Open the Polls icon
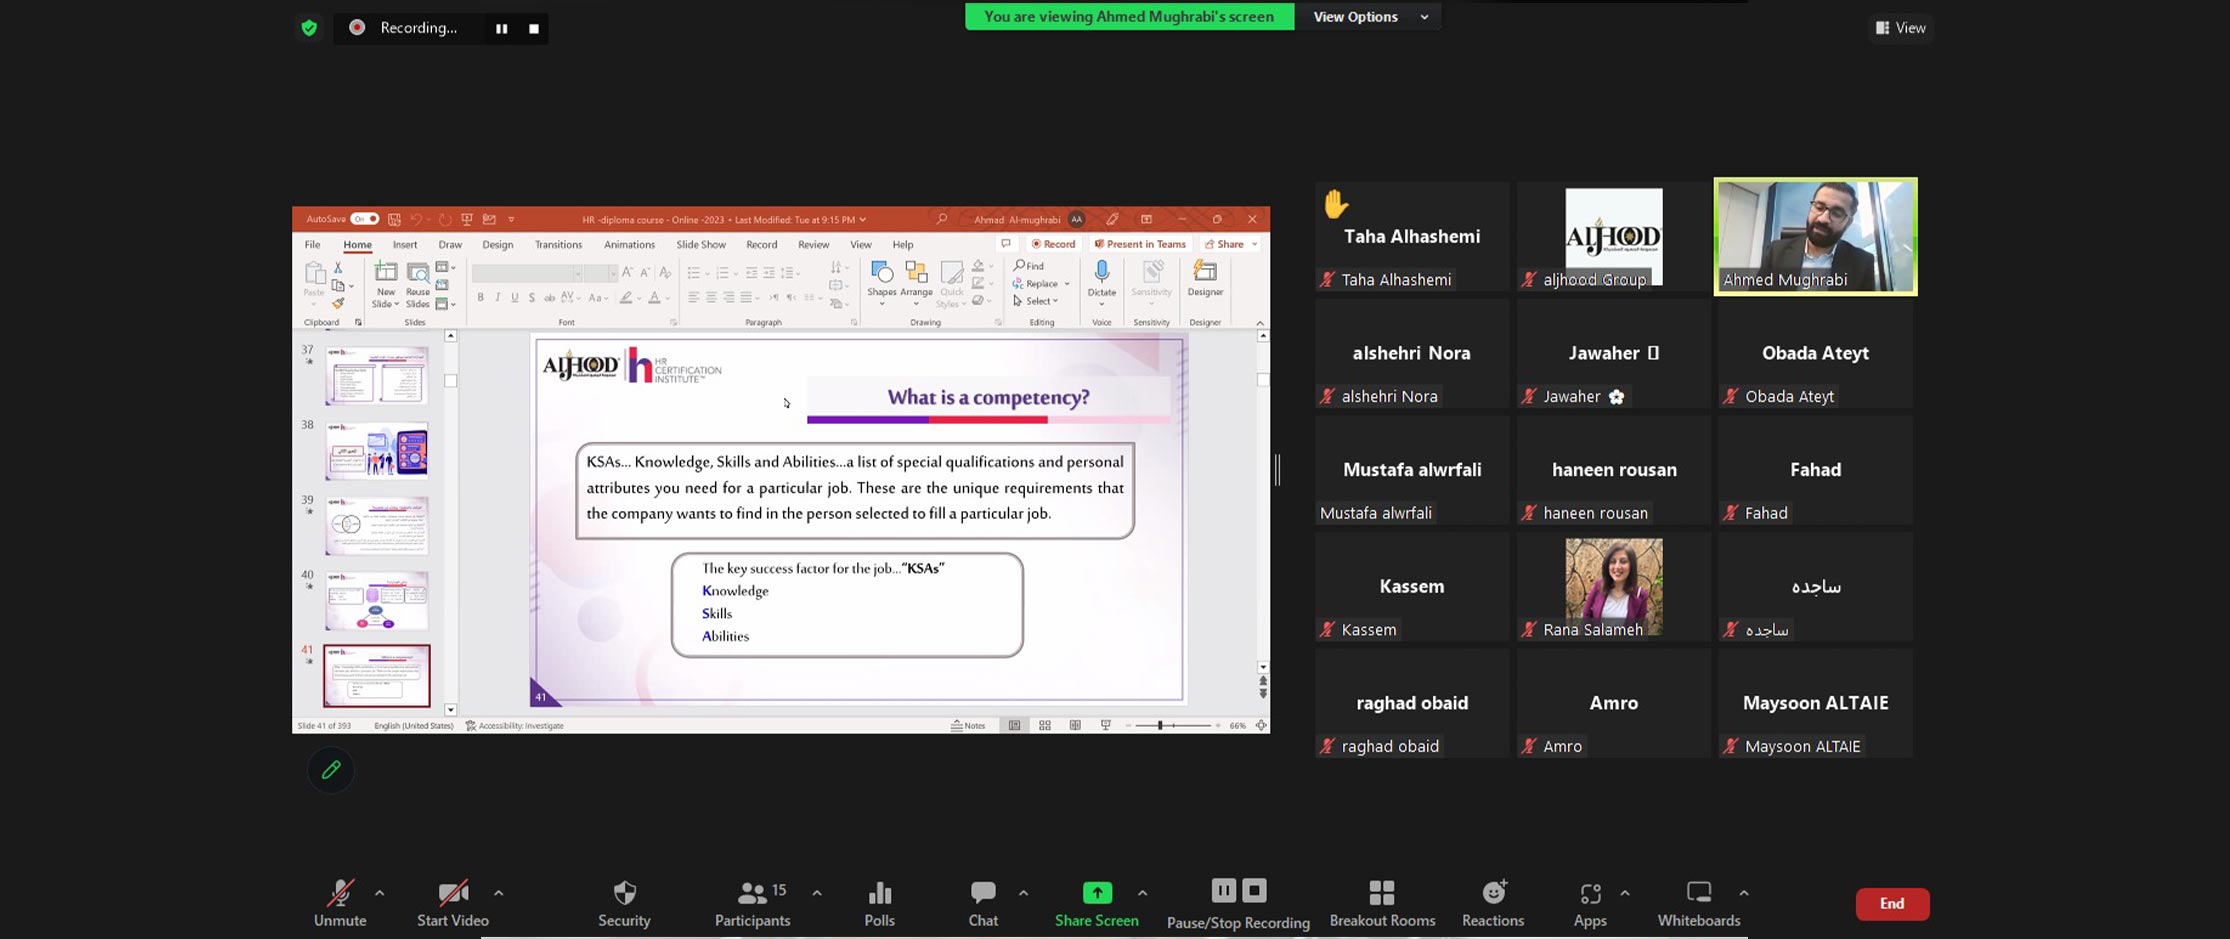The image size is (2230, 939). tap(879, 893)
